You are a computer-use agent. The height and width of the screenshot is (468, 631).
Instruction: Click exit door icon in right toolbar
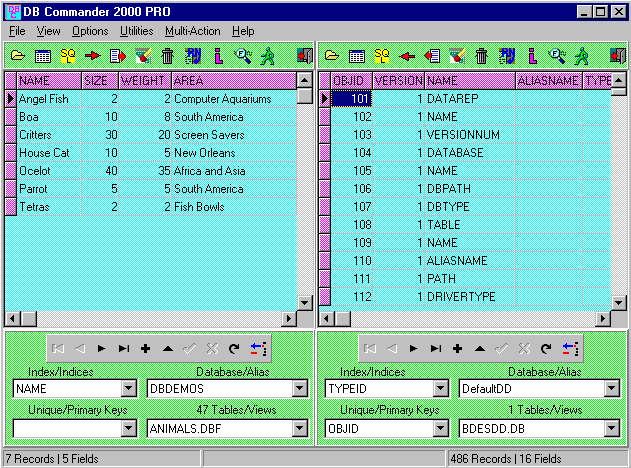click(x=618, y=56)
